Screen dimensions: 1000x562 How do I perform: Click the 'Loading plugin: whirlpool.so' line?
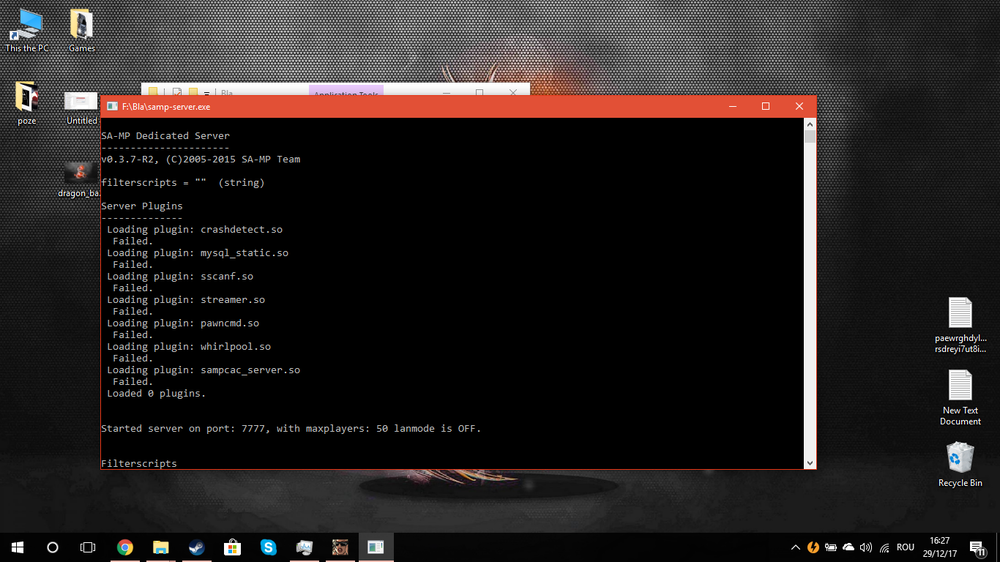coord(189,347)
